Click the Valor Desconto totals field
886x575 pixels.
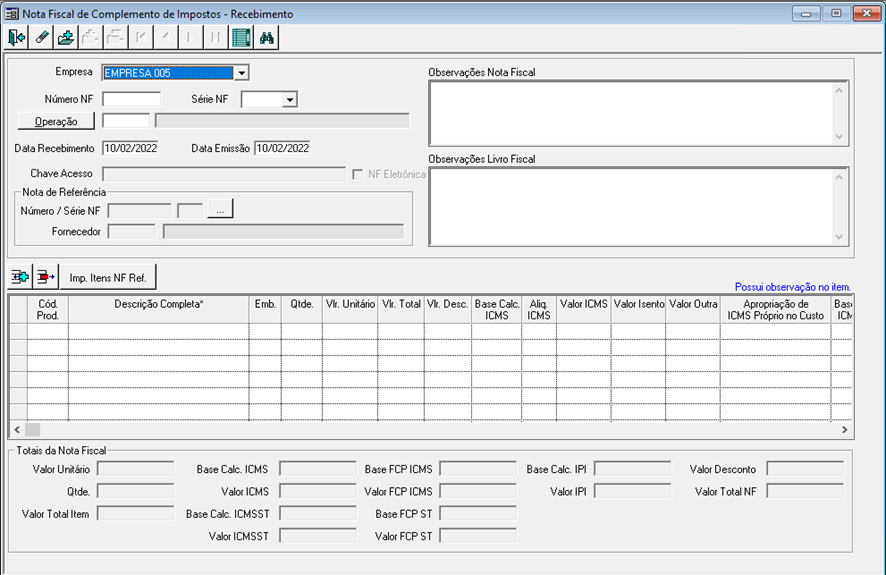tap(805, 469)
